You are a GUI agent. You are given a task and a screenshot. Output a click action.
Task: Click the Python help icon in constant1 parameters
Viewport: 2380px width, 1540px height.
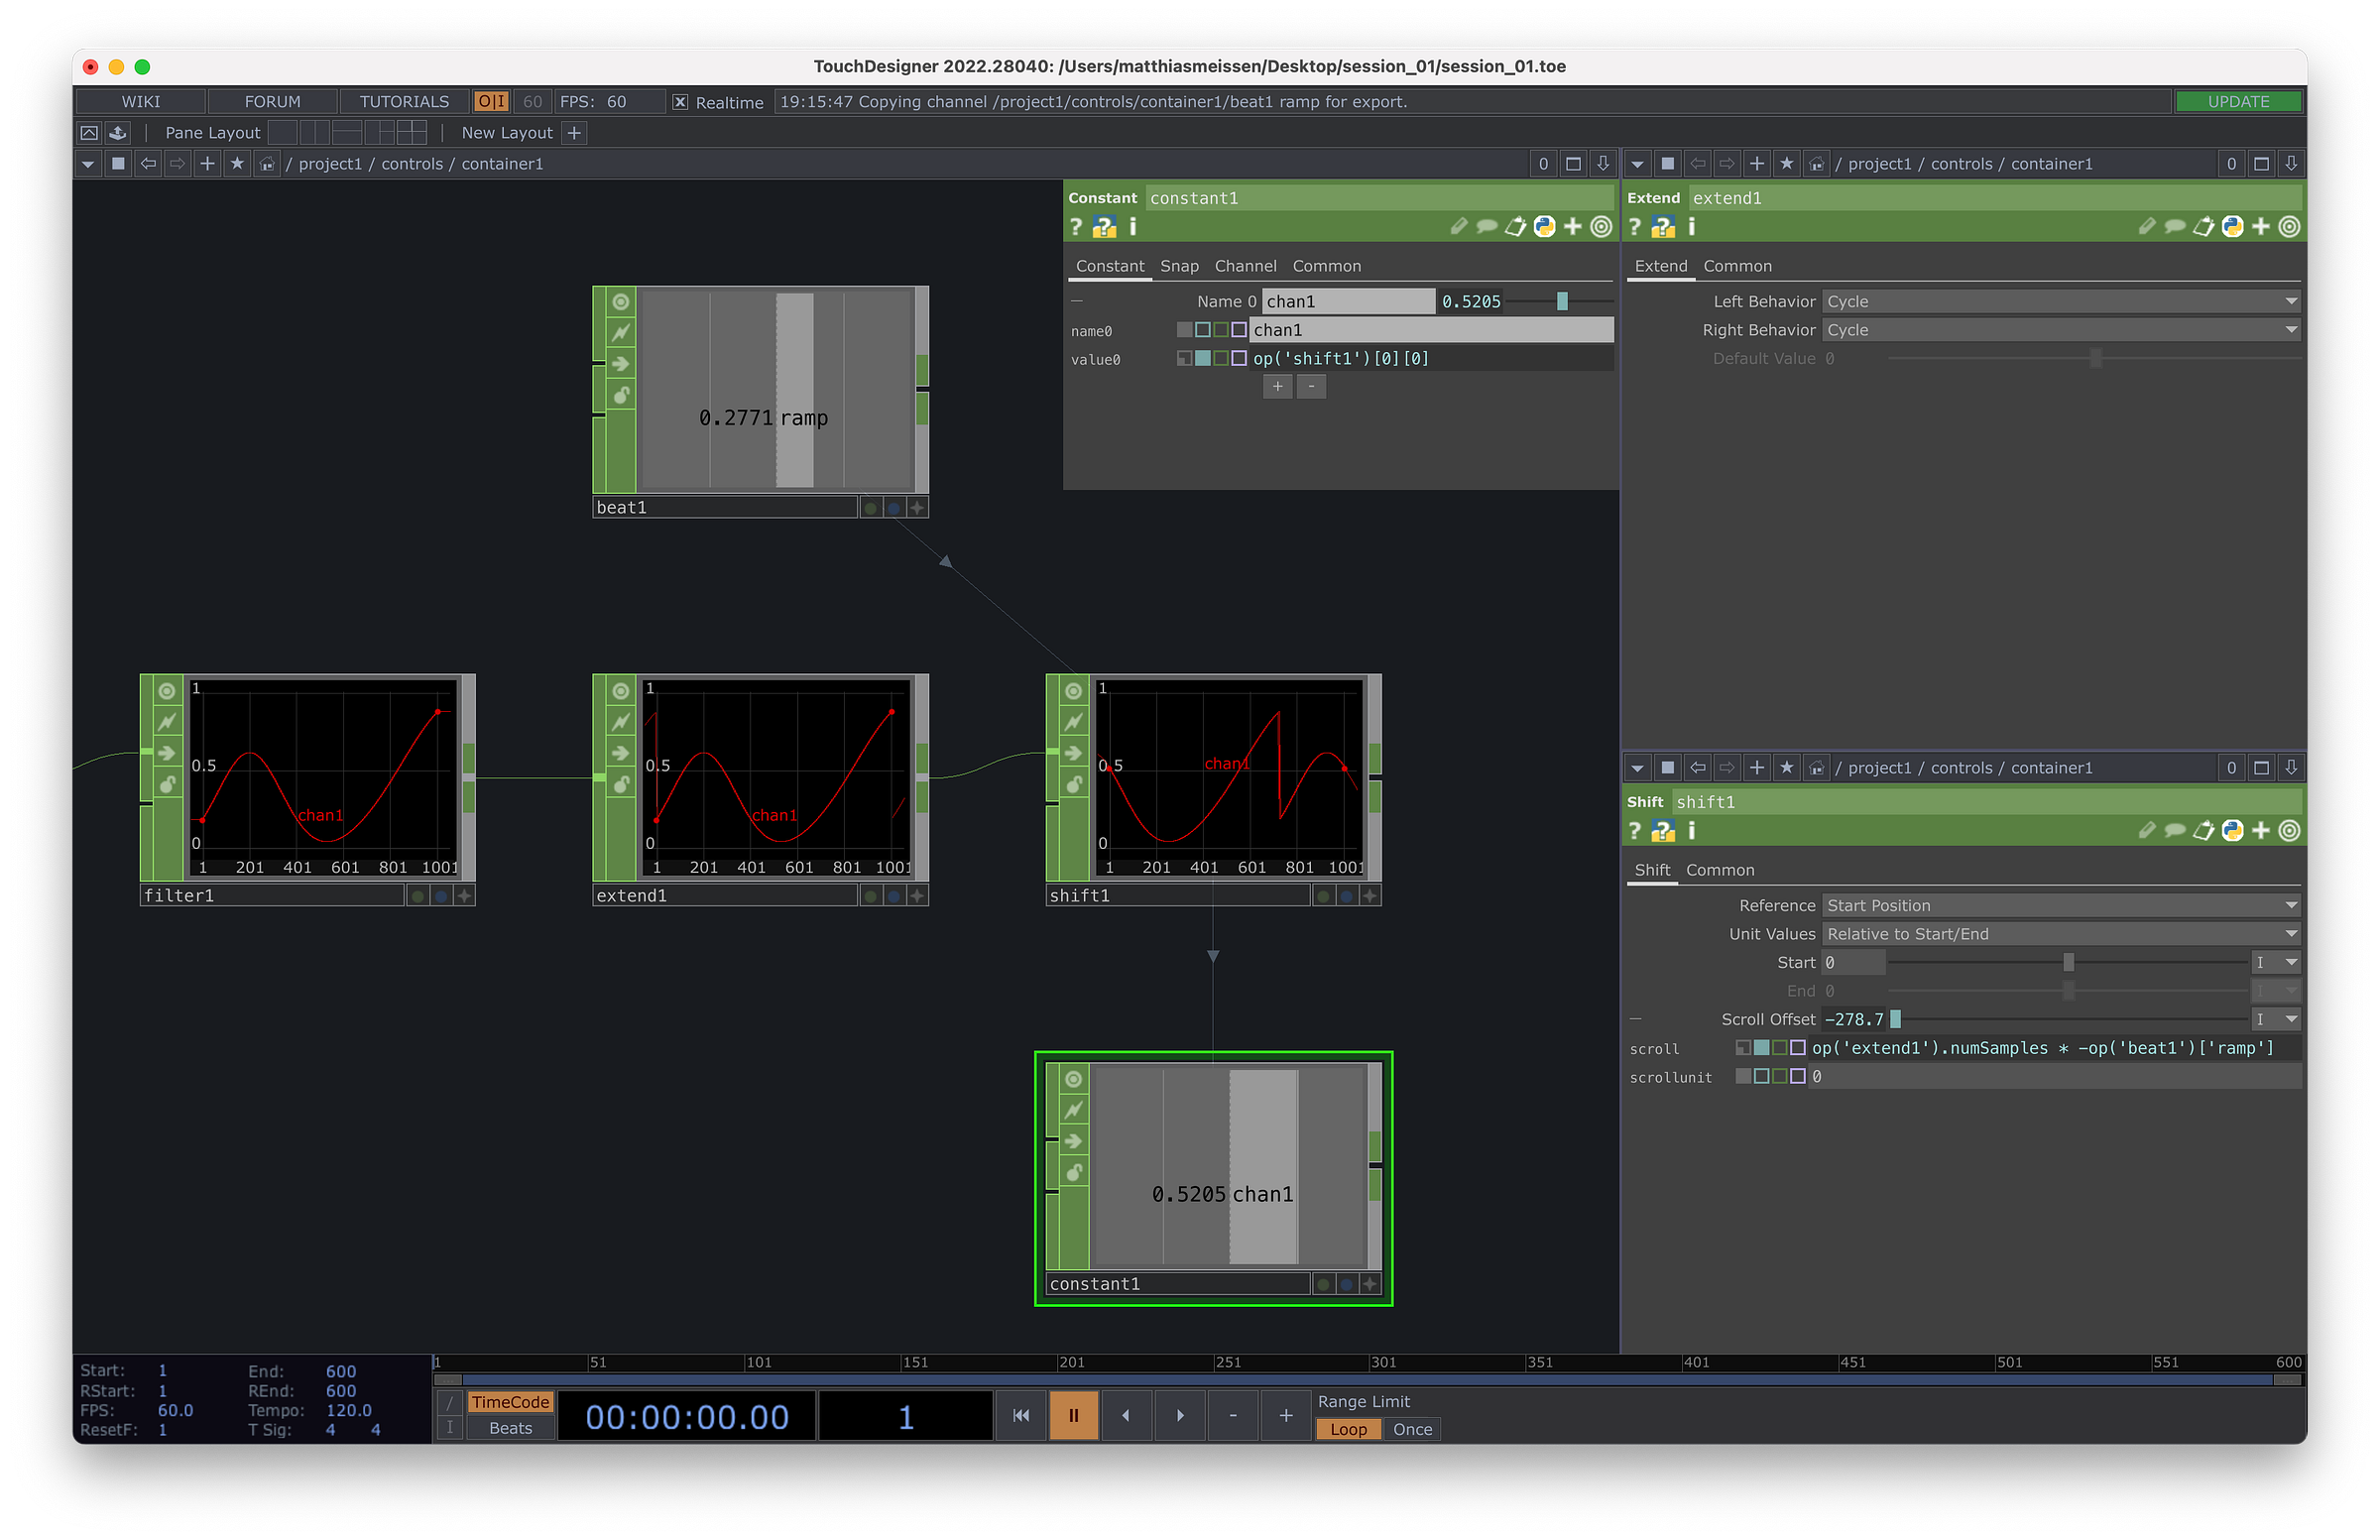click(x=1104, y=227)
